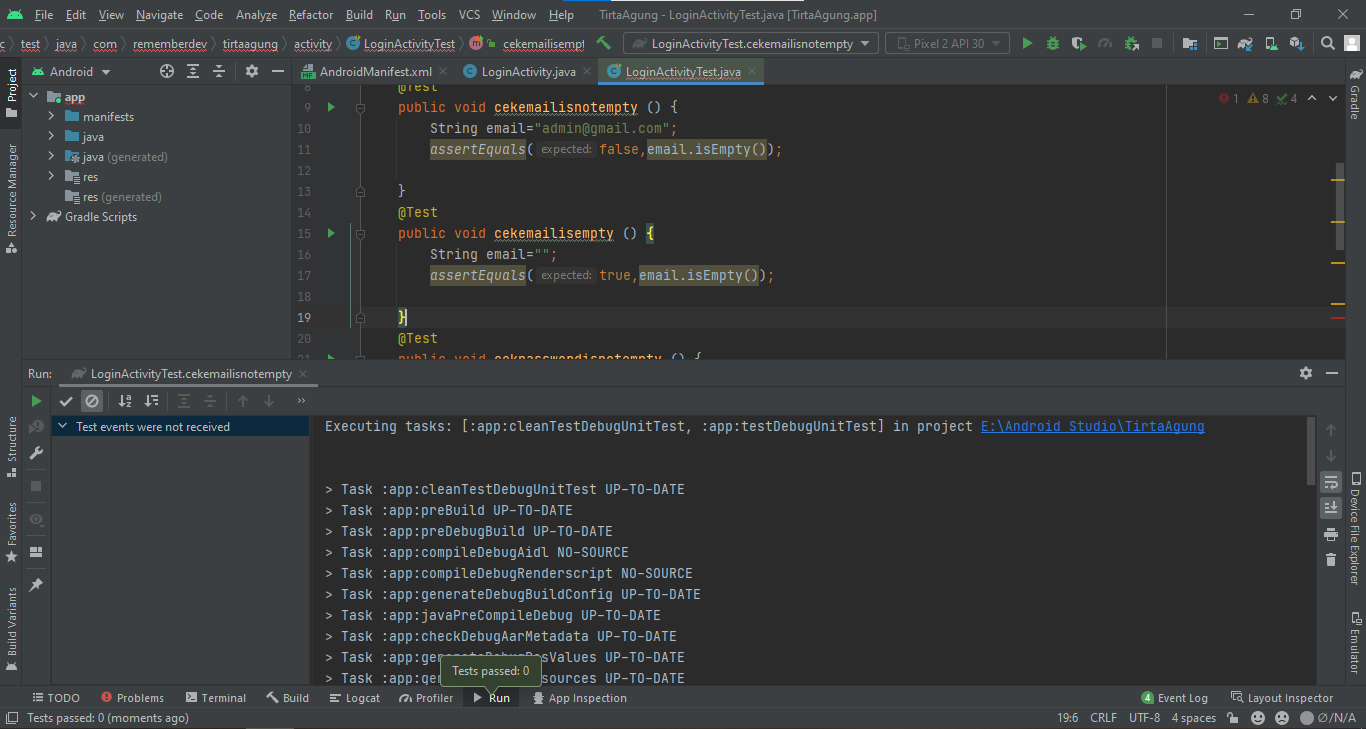Click the editor vertical scrollbar
Viewport: 1366px width, 729px height.
tap(1340, 206)
